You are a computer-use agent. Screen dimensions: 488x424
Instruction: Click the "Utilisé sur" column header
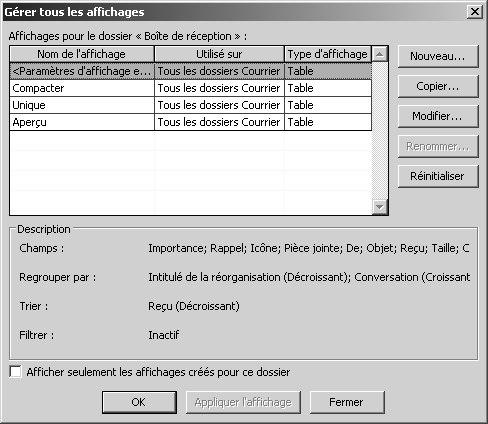pos(219,54)
